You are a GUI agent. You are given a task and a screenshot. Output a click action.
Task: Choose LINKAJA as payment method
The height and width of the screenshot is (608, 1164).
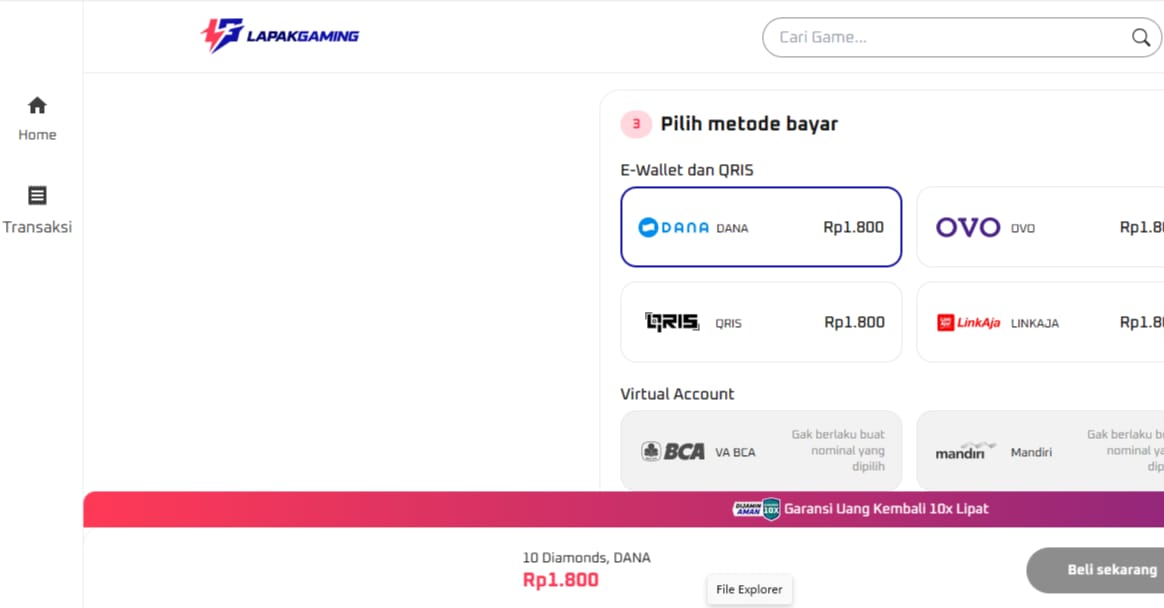point(1040,322)
